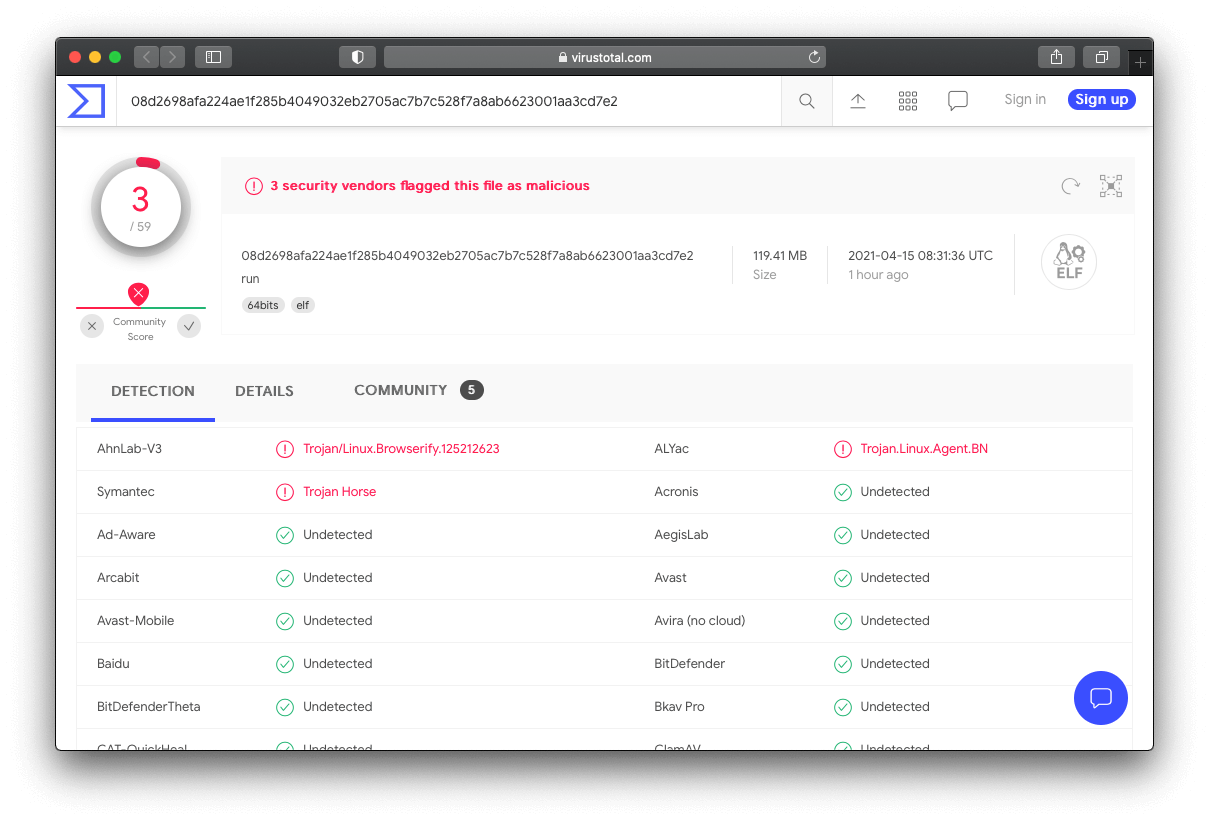Screen dimensions: 1209x824
Task: Click the malicious alert icon in banner
Action: (254, 186)
